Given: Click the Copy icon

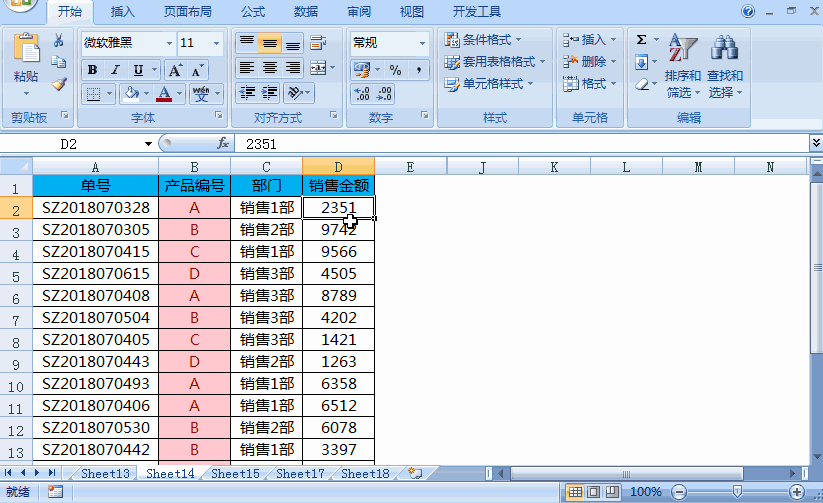Looking at the screenshot, I should (x=59, y=62).
